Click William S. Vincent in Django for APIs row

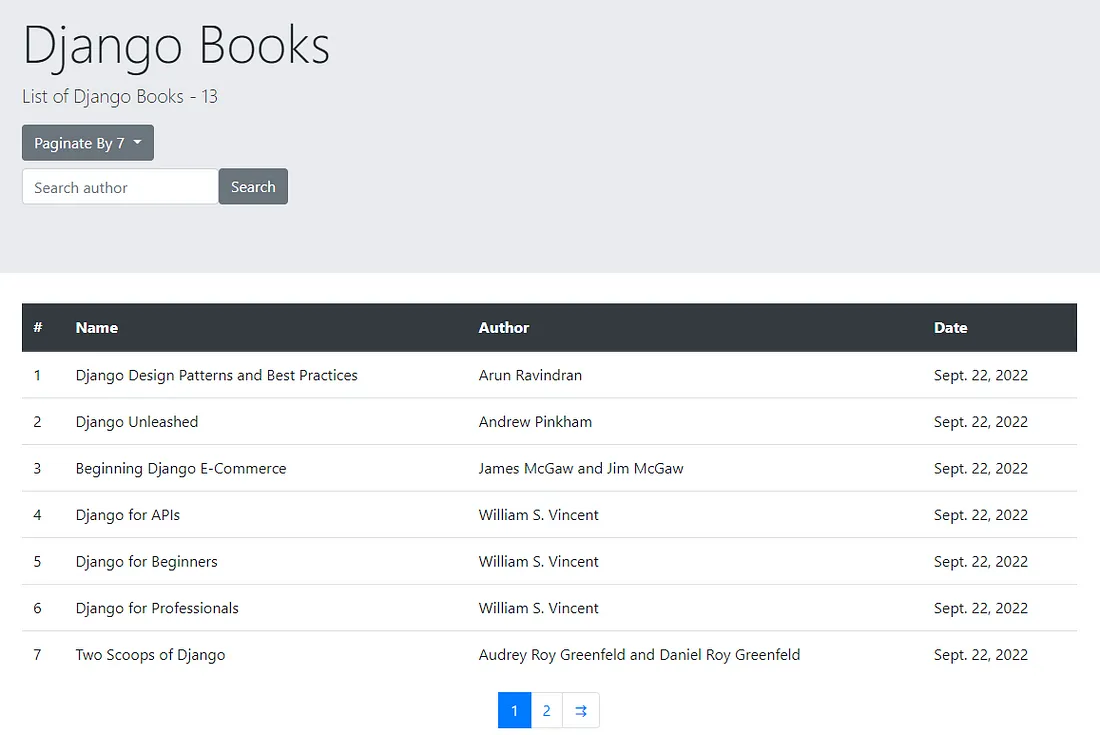539,515
